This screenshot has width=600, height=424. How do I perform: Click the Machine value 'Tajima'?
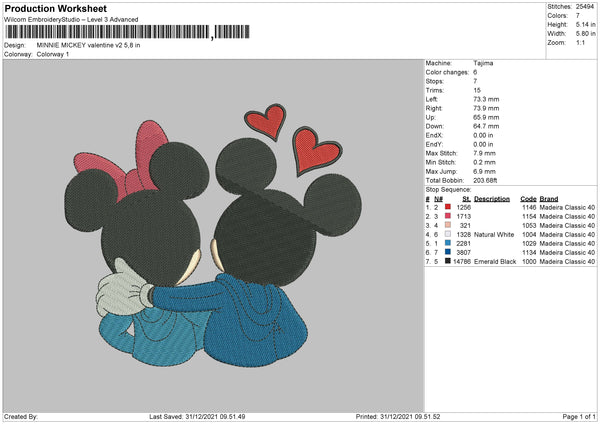[483, 63]
